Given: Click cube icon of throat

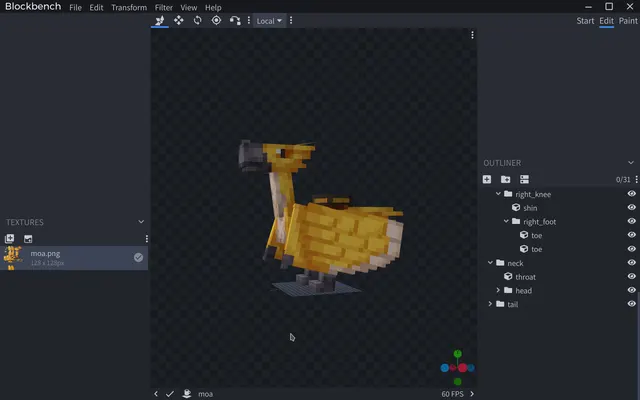Looking at the screenshot, I should pos(508,276).
